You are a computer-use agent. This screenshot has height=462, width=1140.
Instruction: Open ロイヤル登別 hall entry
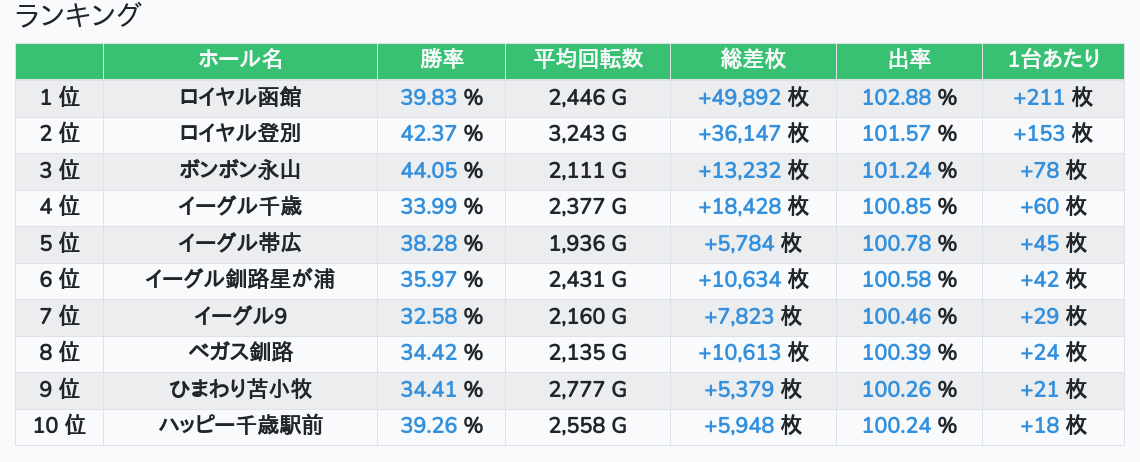click(x=240, y=134)
